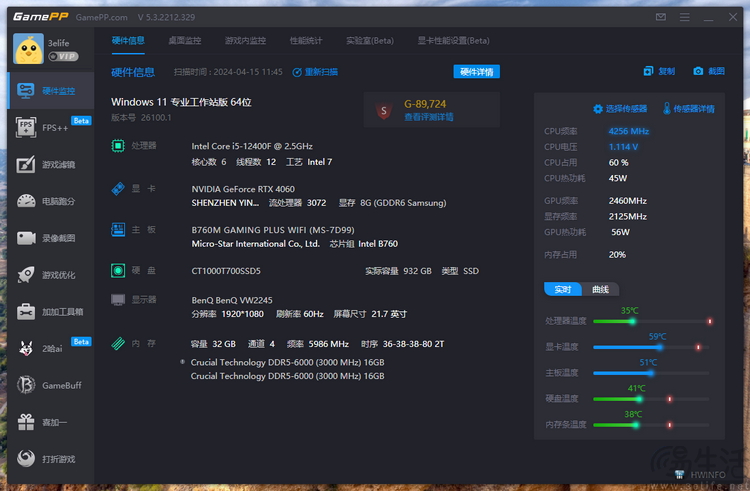Screen dimensions: 750x491
Task: Open the 录像截图 camera recording icon
Action: coord(26,238)
